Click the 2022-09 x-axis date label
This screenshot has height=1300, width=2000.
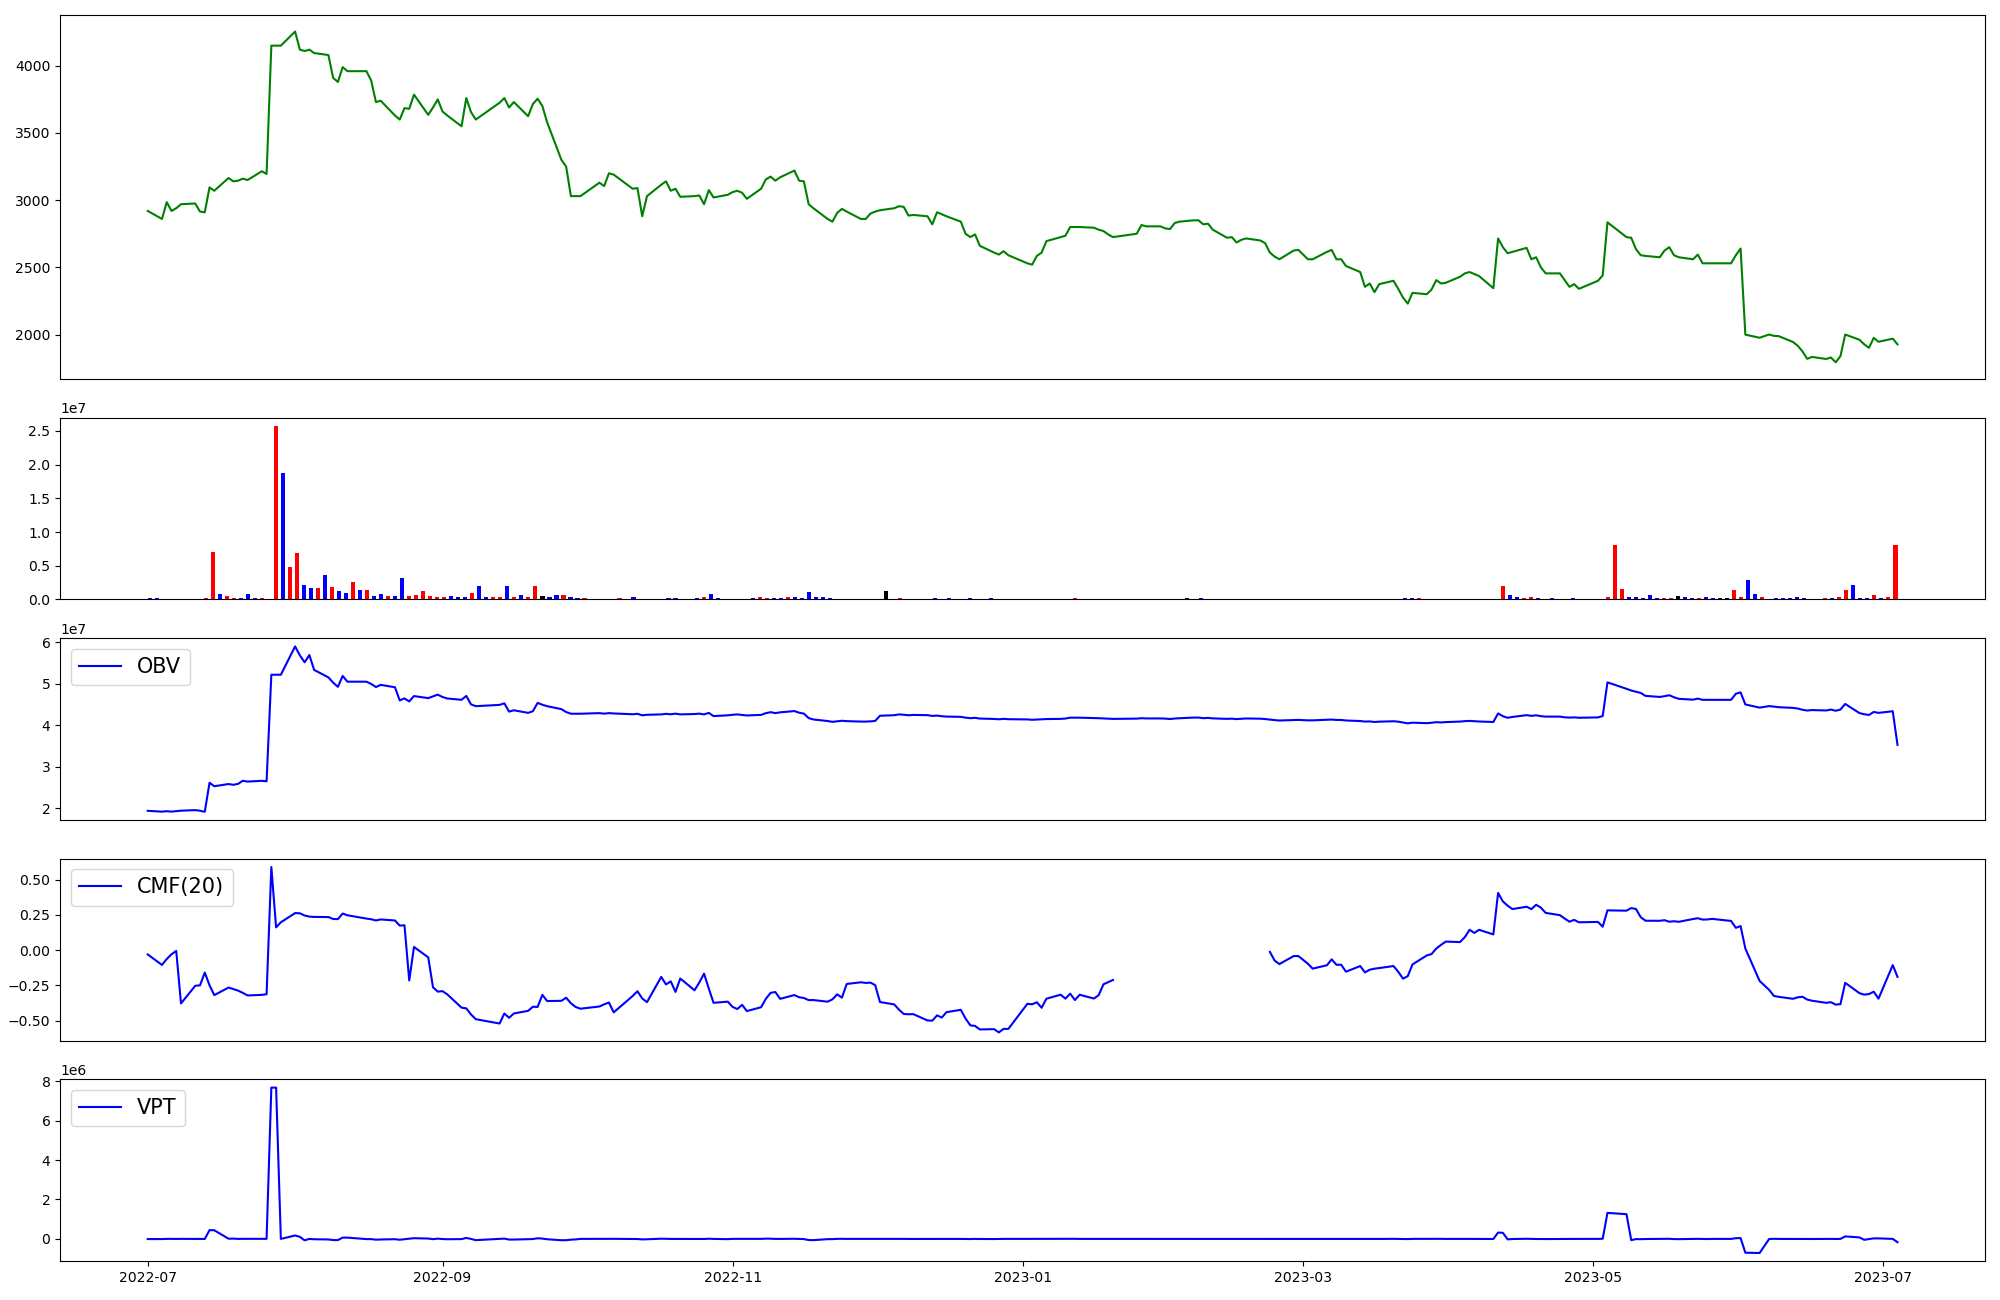[442, 1277]
